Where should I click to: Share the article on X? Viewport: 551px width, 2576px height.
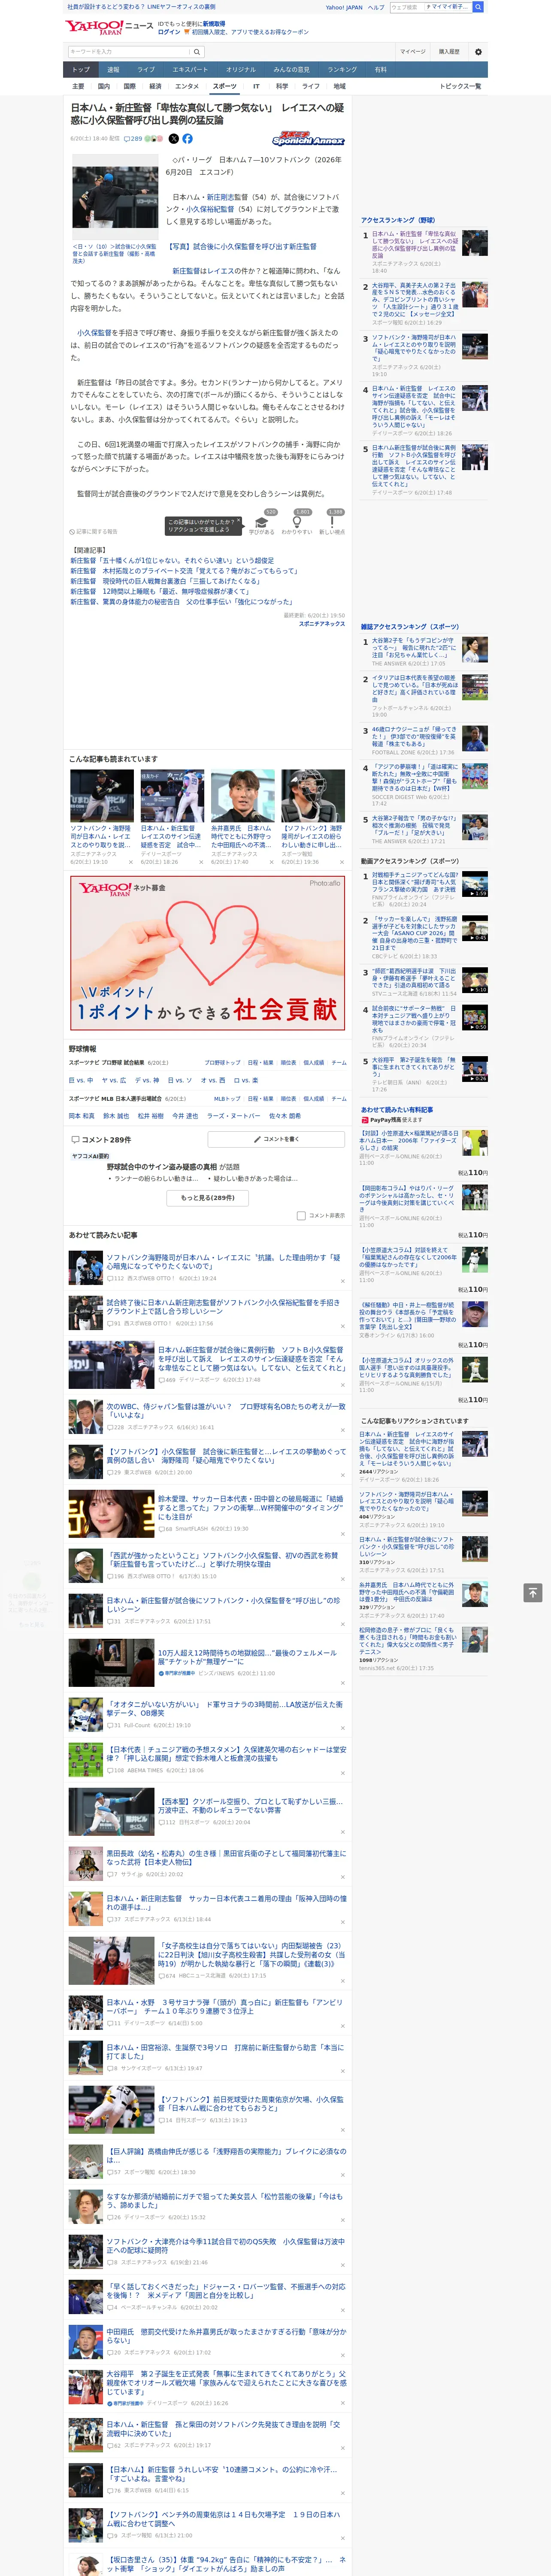pos(174,139)
